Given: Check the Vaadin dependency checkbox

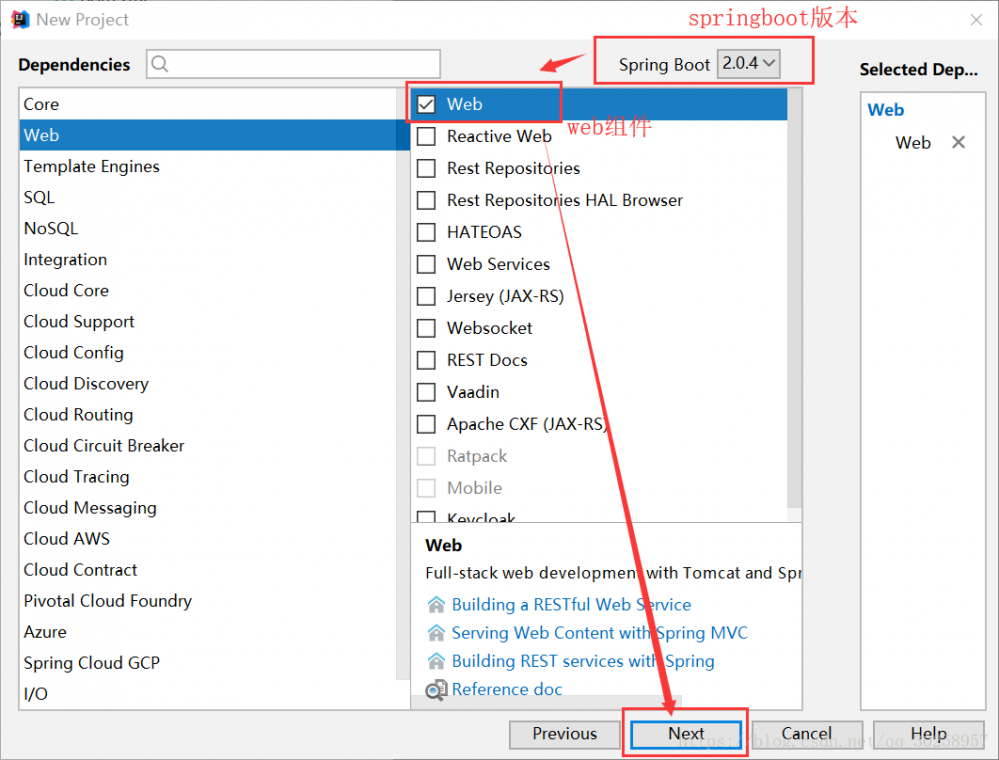Looking at the screenshot, I should click(426, 392).
